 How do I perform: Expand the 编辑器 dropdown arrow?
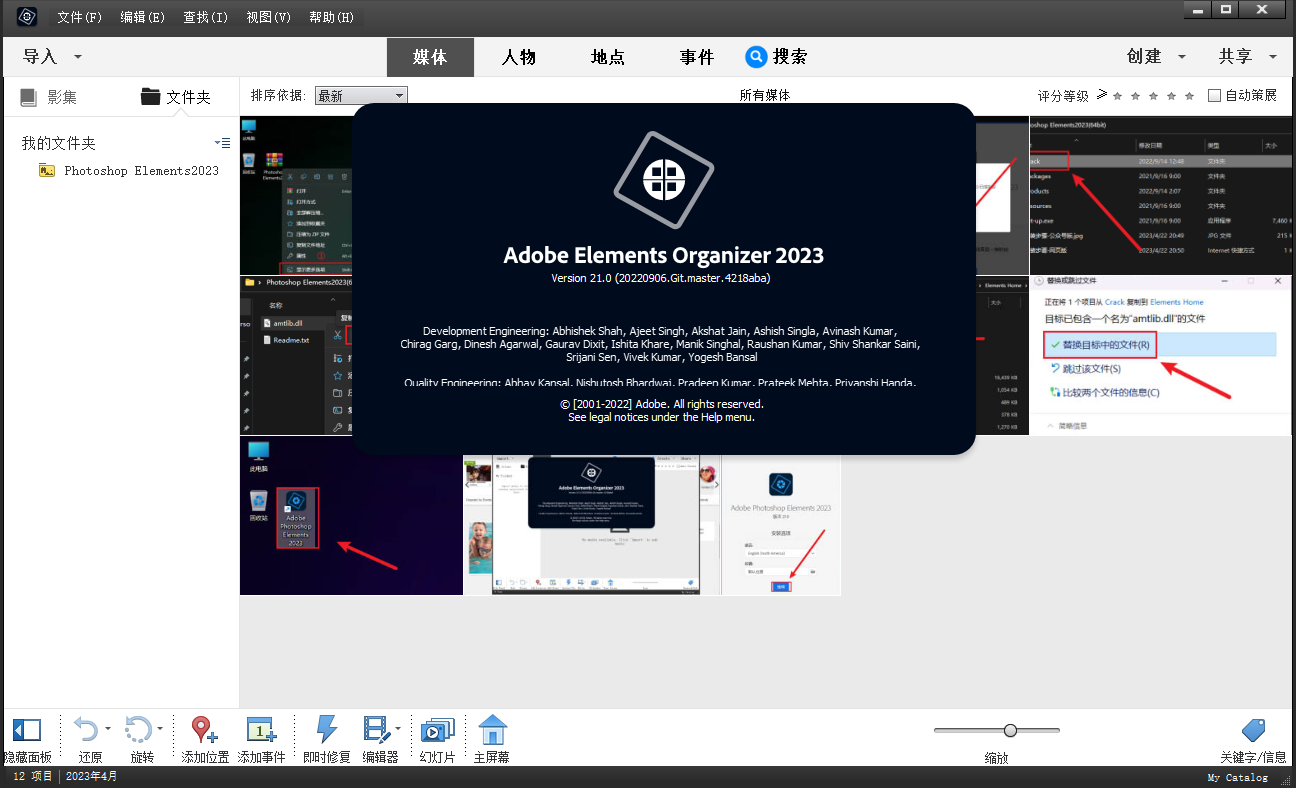398,729
